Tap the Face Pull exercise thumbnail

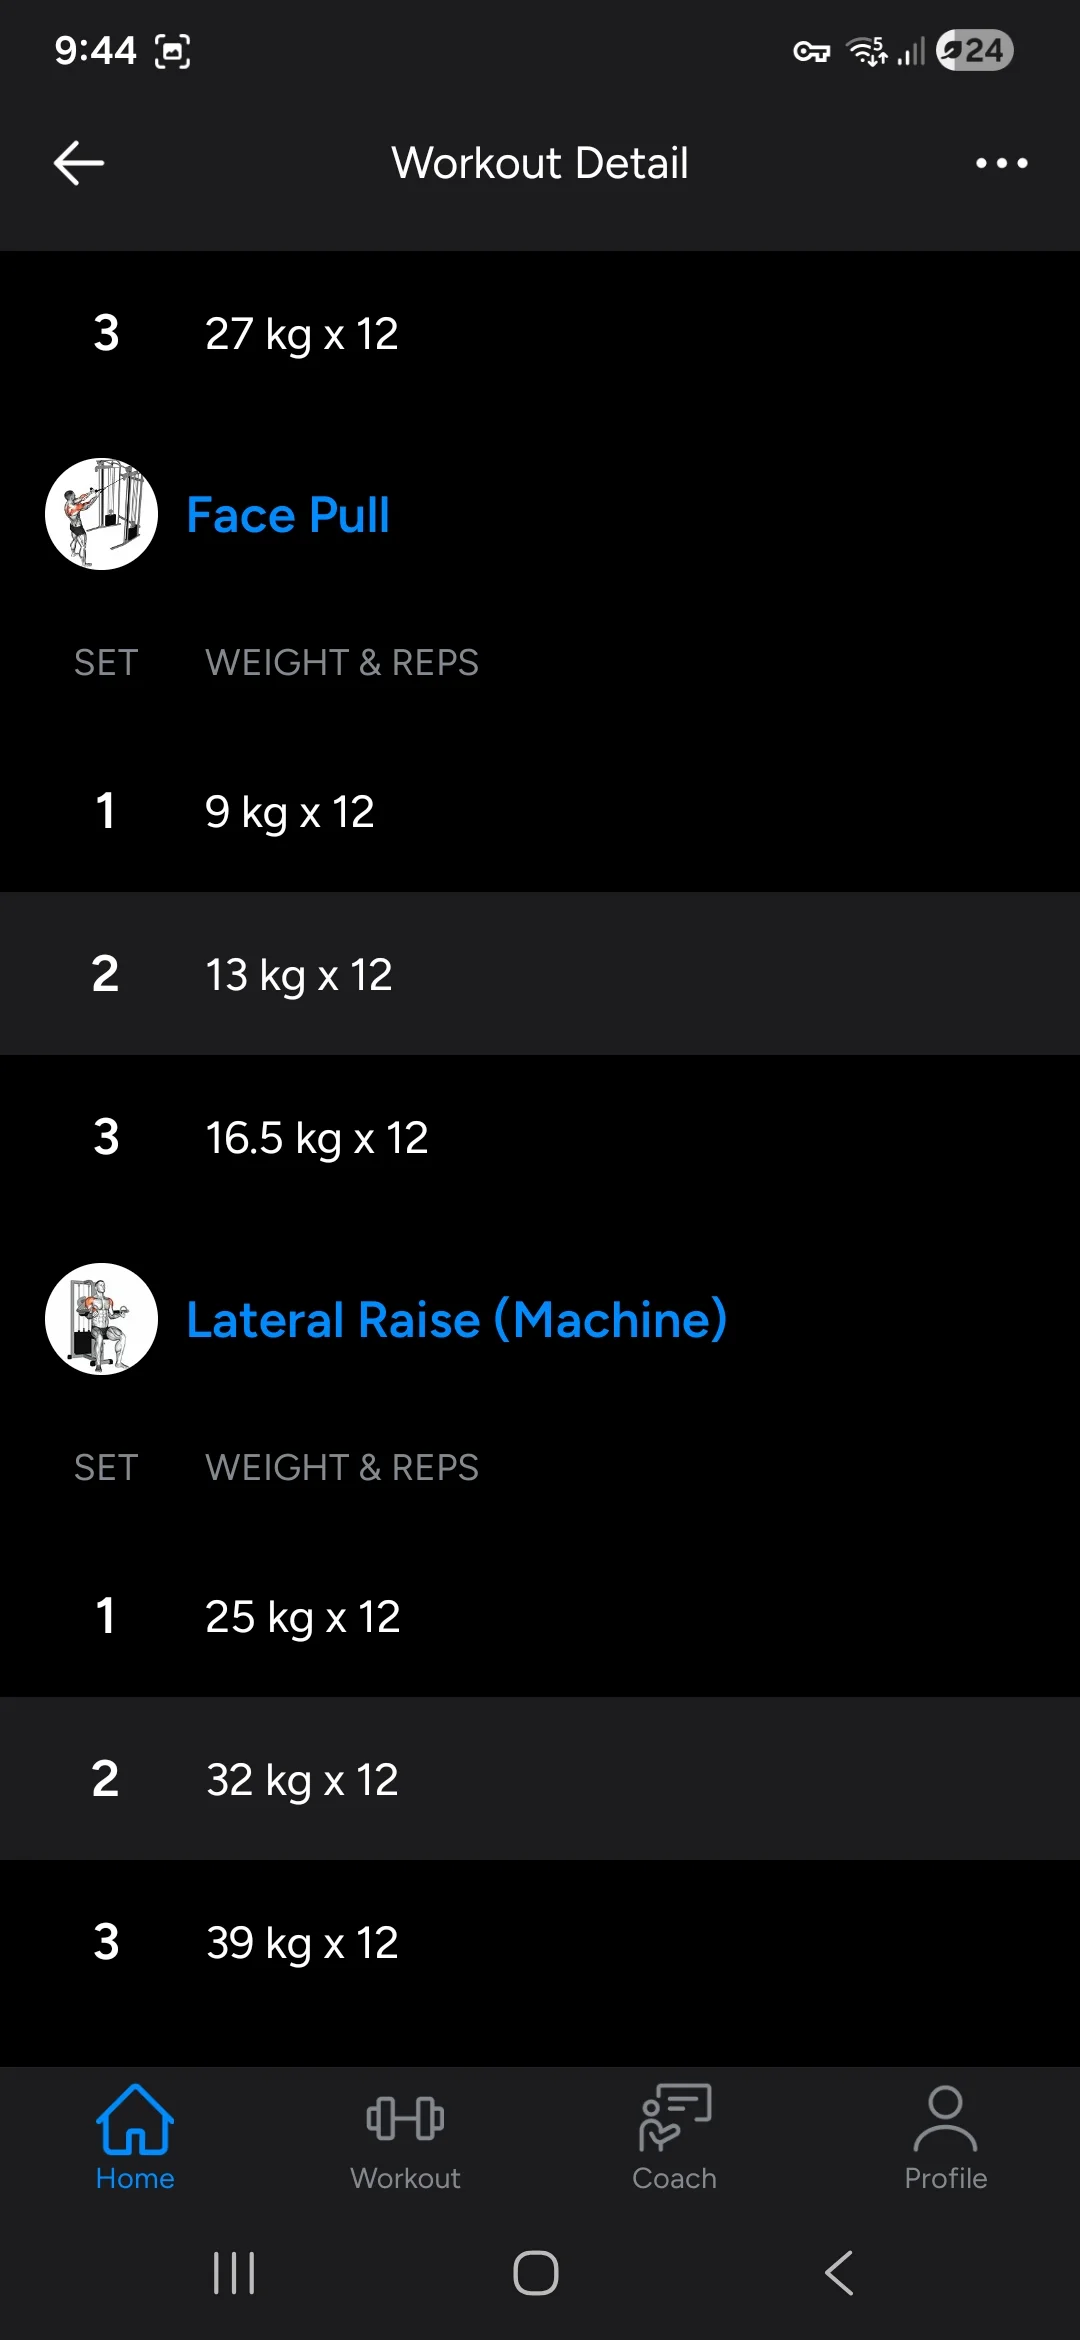101,514
